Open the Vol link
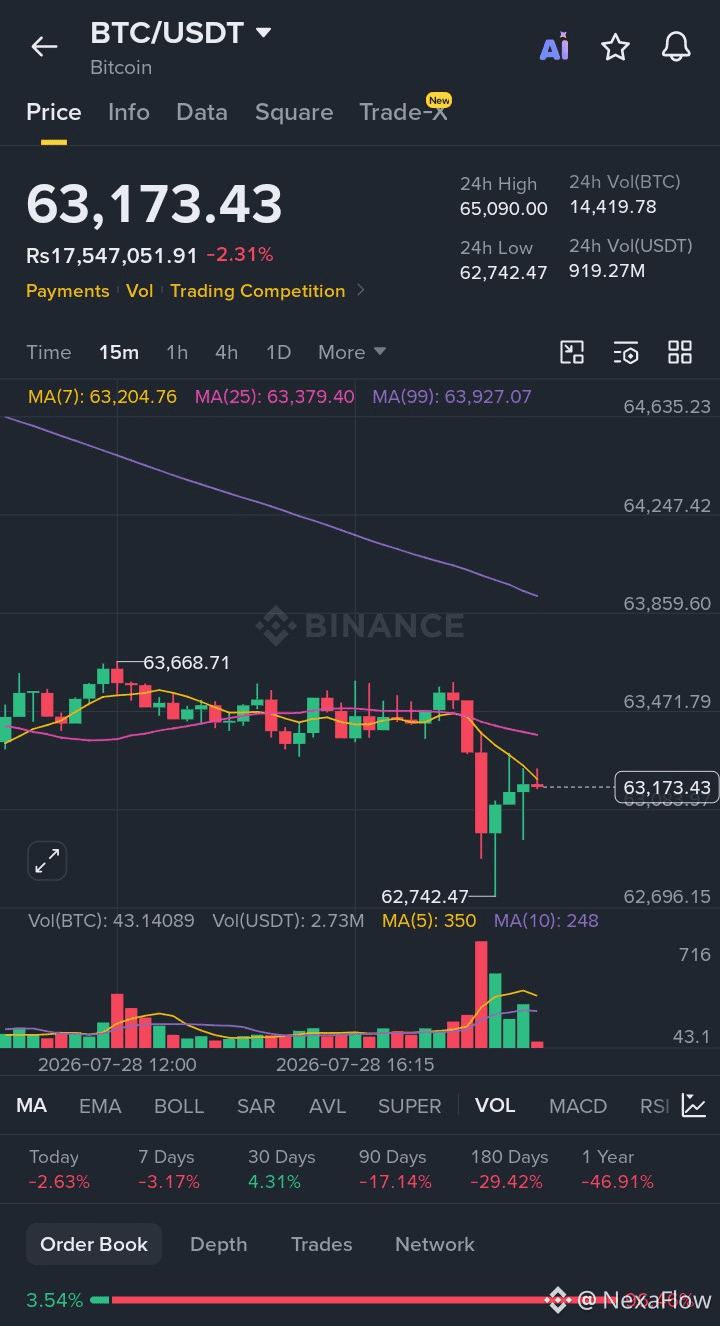This screenshot has width=720, height=1326. point(140,291)
